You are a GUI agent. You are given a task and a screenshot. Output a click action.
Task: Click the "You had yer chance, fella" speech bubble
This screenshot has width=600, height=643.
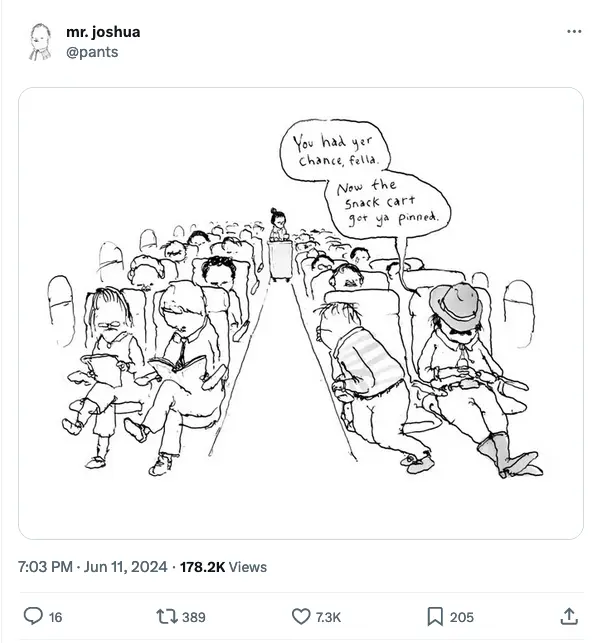tap(323, 151)
